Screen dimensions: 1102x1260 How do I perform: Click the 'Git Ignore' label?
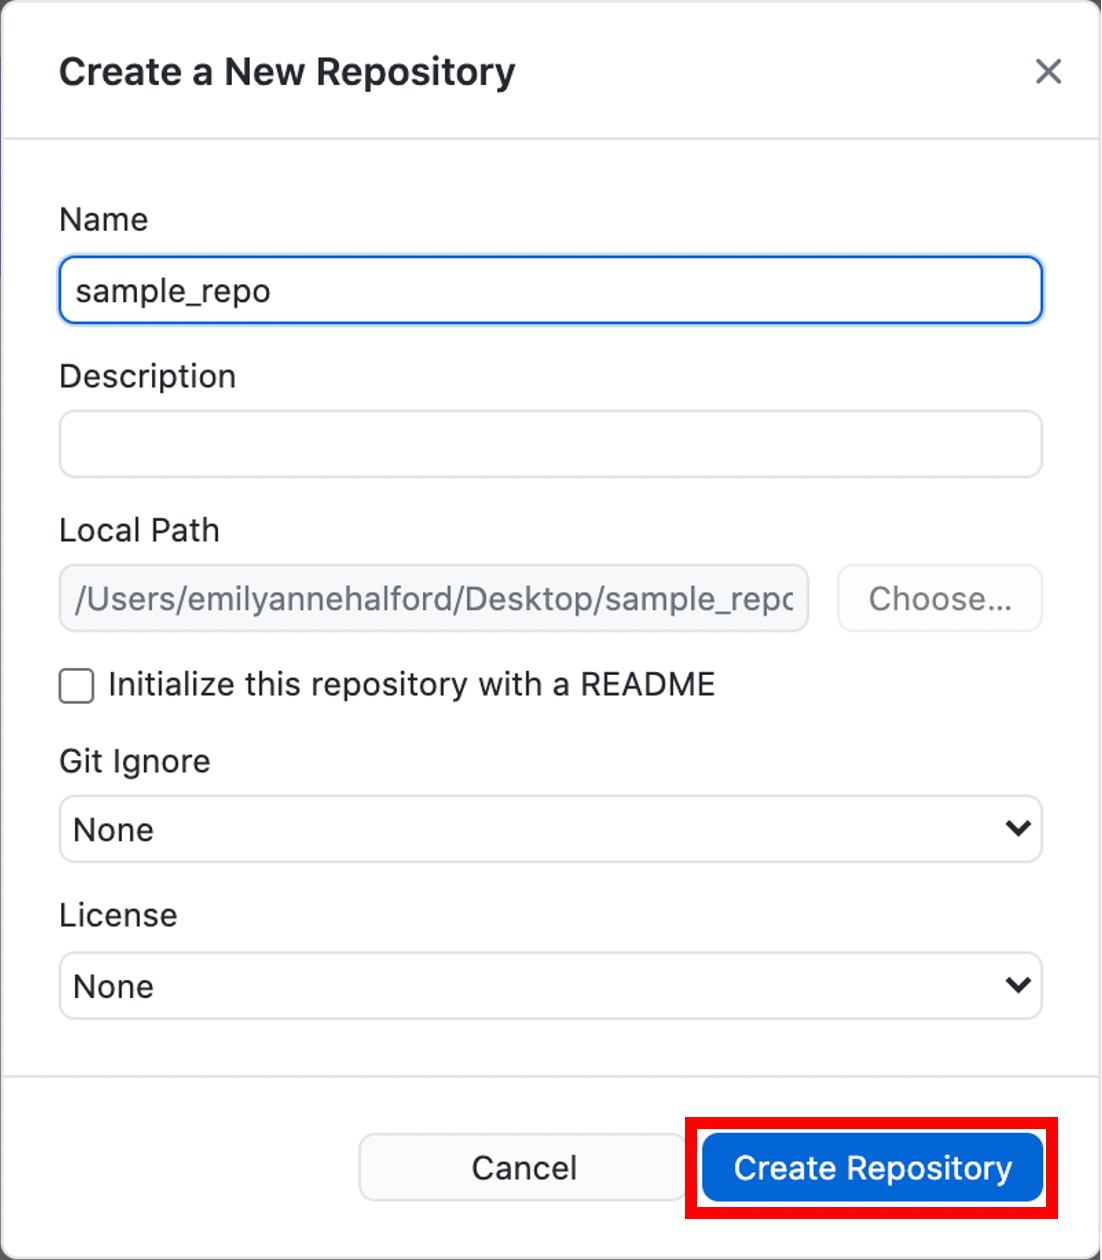pos(135,762)
